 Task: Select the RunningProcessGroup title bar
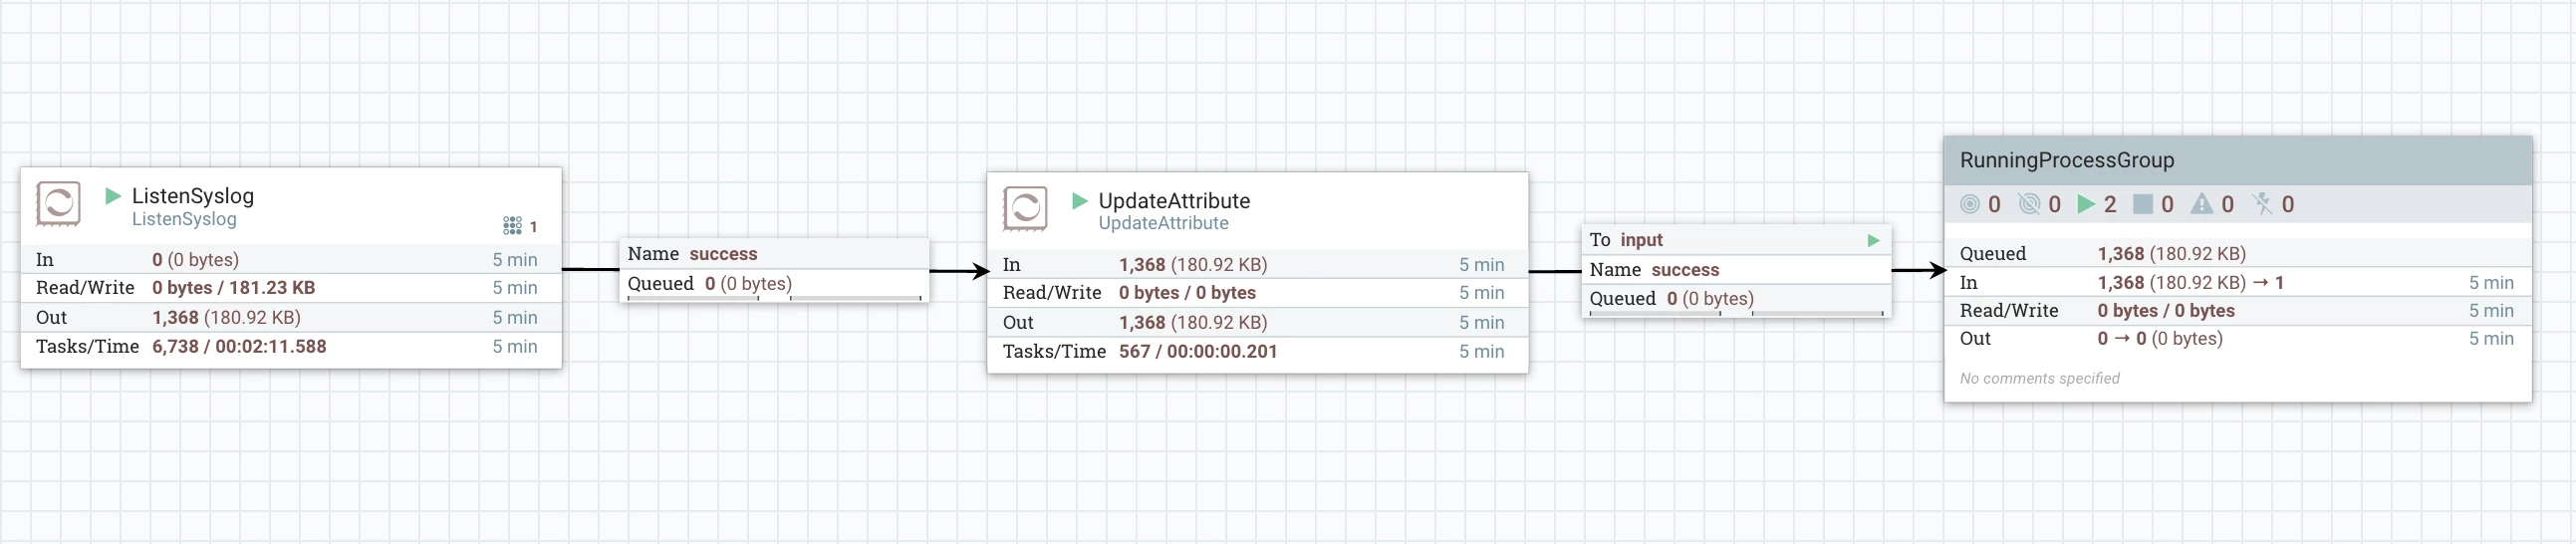pos(2238,160)
